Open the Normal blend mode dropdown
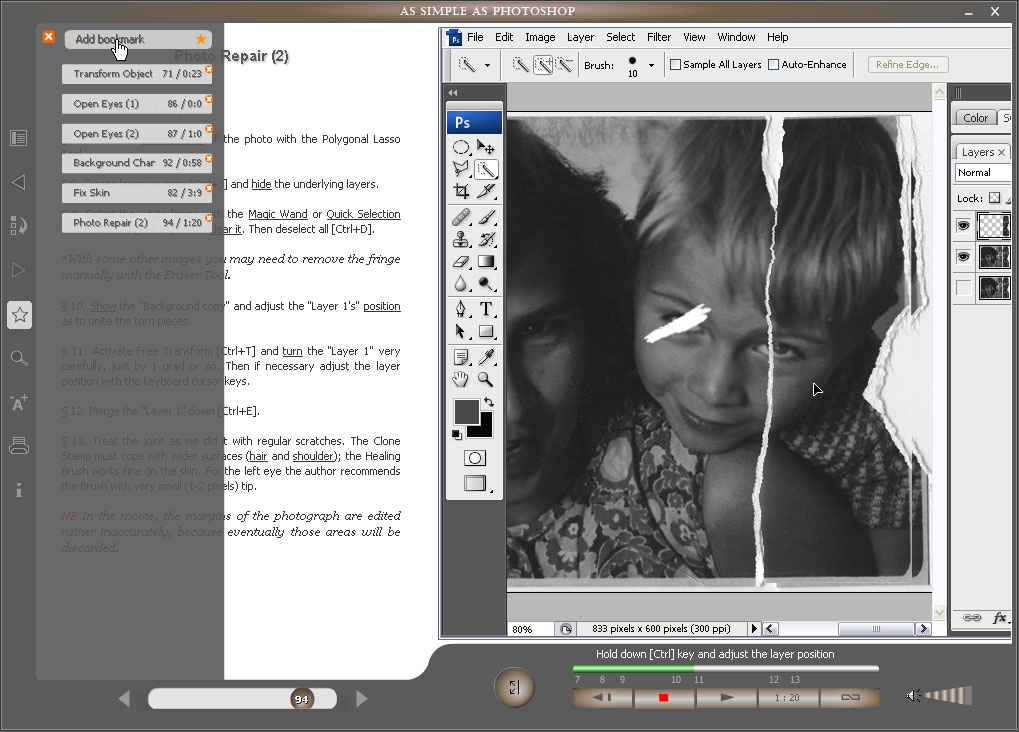The image size is (1019, 732). click(x=983, y=172)
